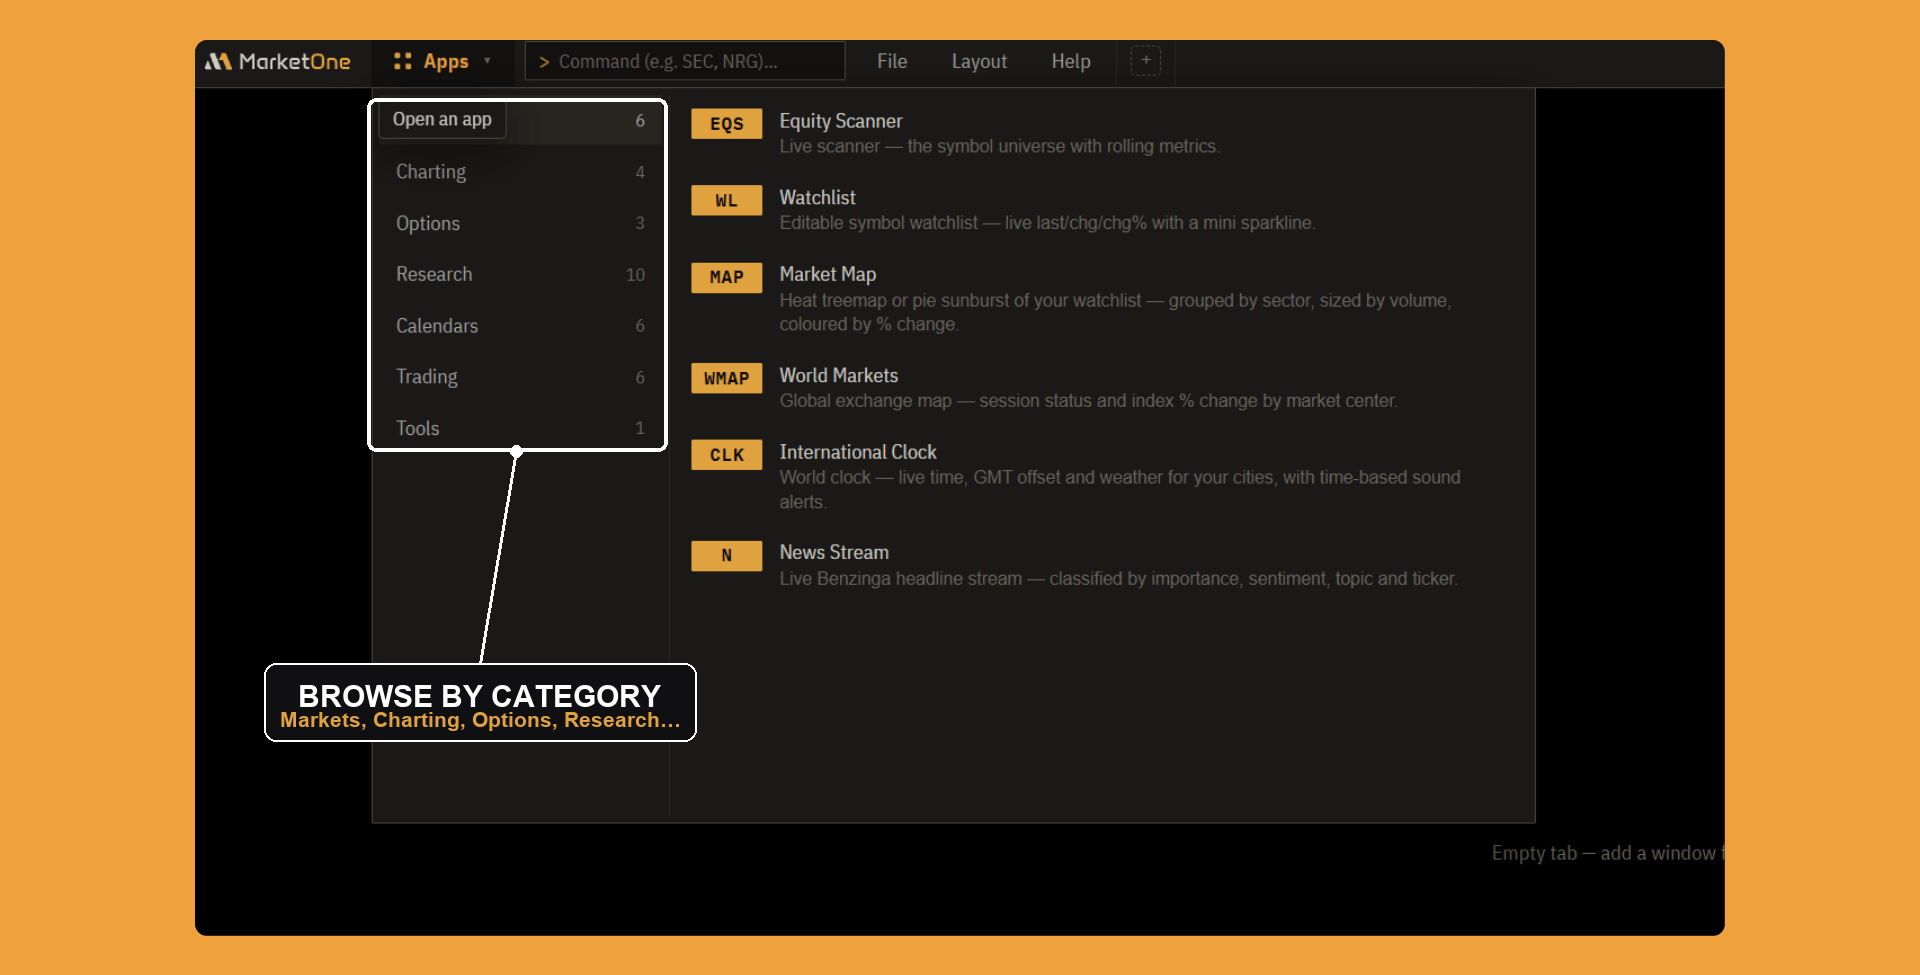Select the Calendars category
This screenshot has height=975, width=1920.
pyautogui.click(x=519, y=326)
